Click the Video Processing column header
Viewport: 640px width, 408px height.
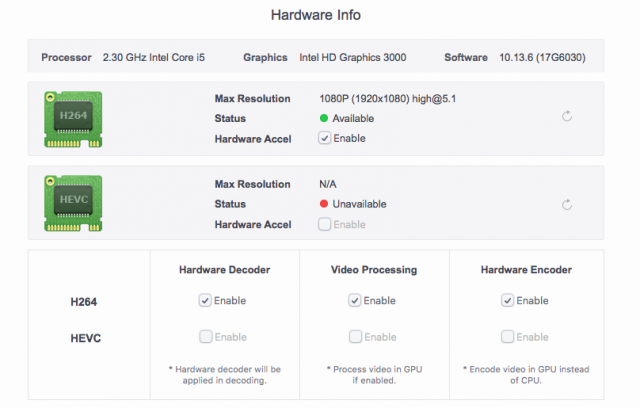tap(374, 270)
